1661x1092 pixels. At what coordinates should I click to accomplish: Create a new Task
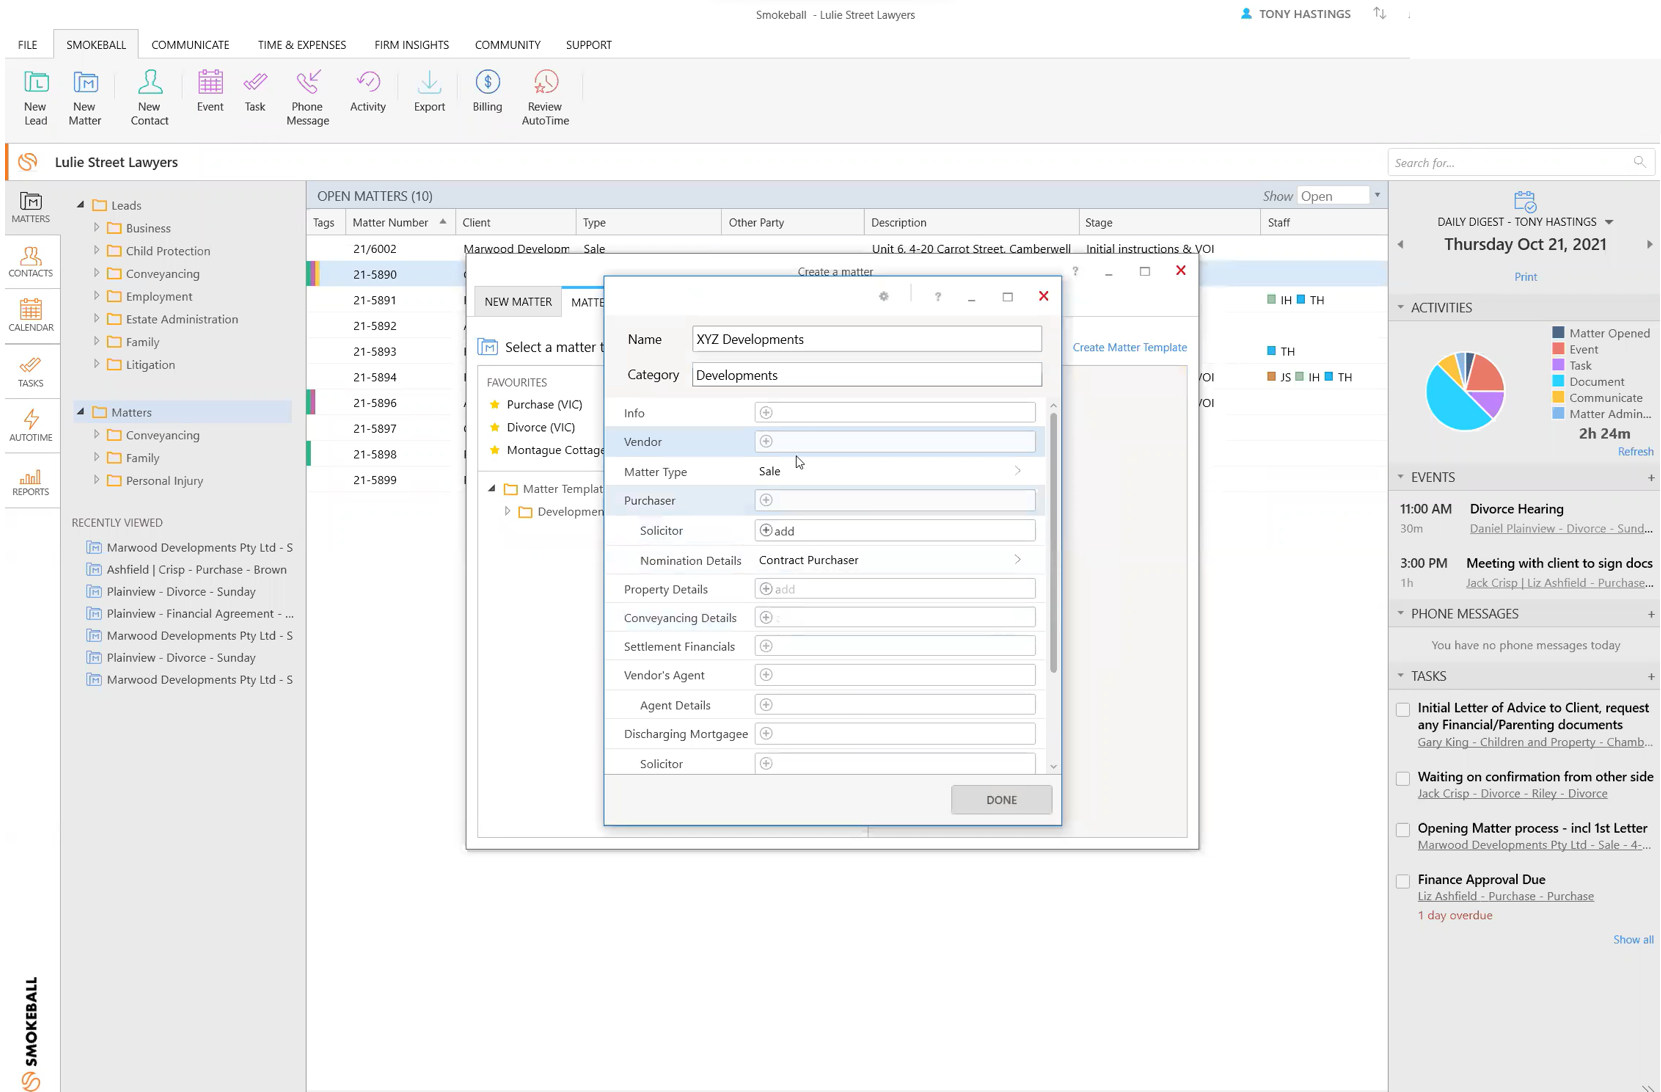(x=255, y=91)
